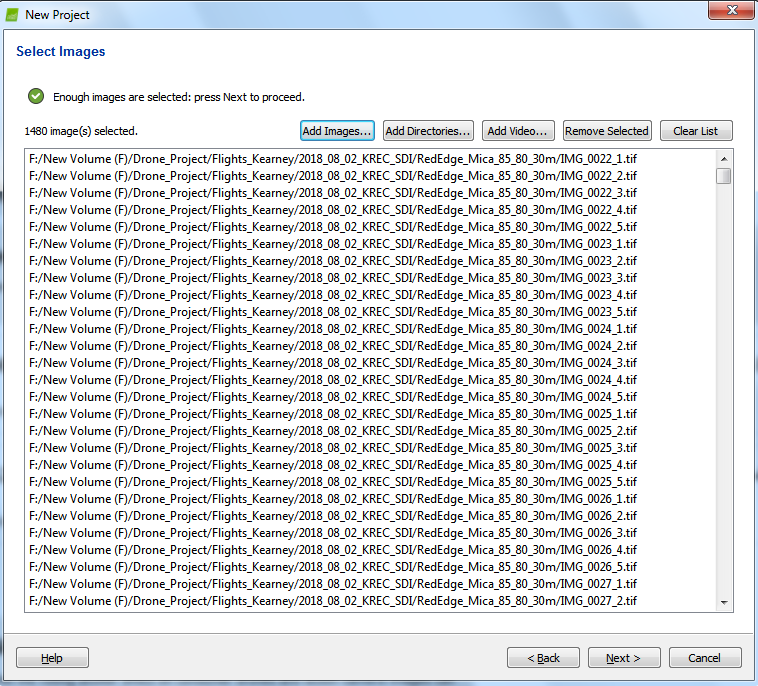Click the 'Enough images are selected' message
The height and width of the screenshot is (686, 758).
[179, 97]
